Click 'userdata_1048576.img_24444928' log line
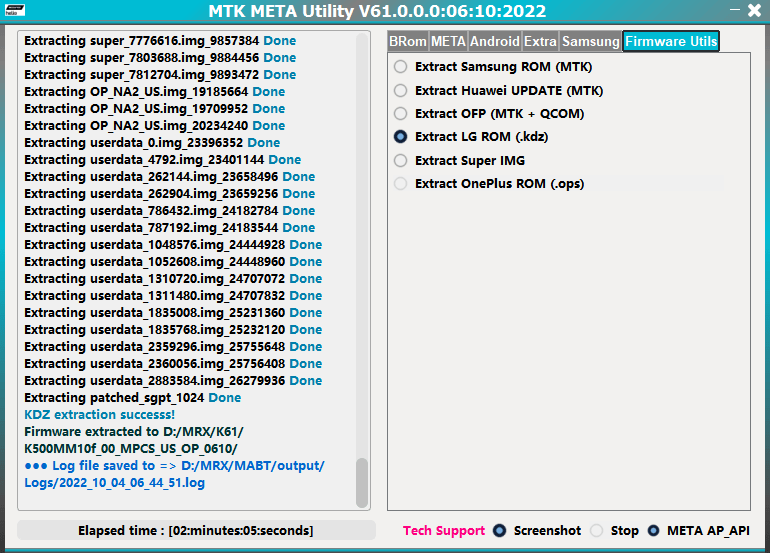This screenshot has height=553, width=770. (x=173, y=245)
